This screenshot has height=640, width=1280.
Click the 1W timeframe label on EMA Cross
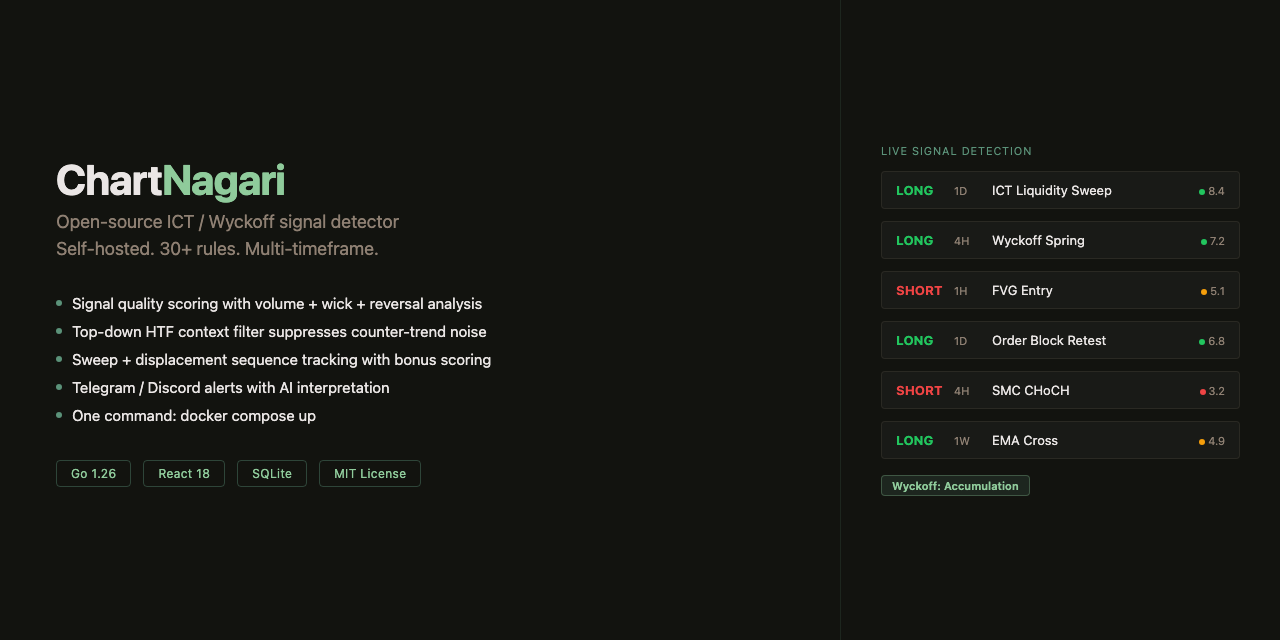(x=962, y=441)
